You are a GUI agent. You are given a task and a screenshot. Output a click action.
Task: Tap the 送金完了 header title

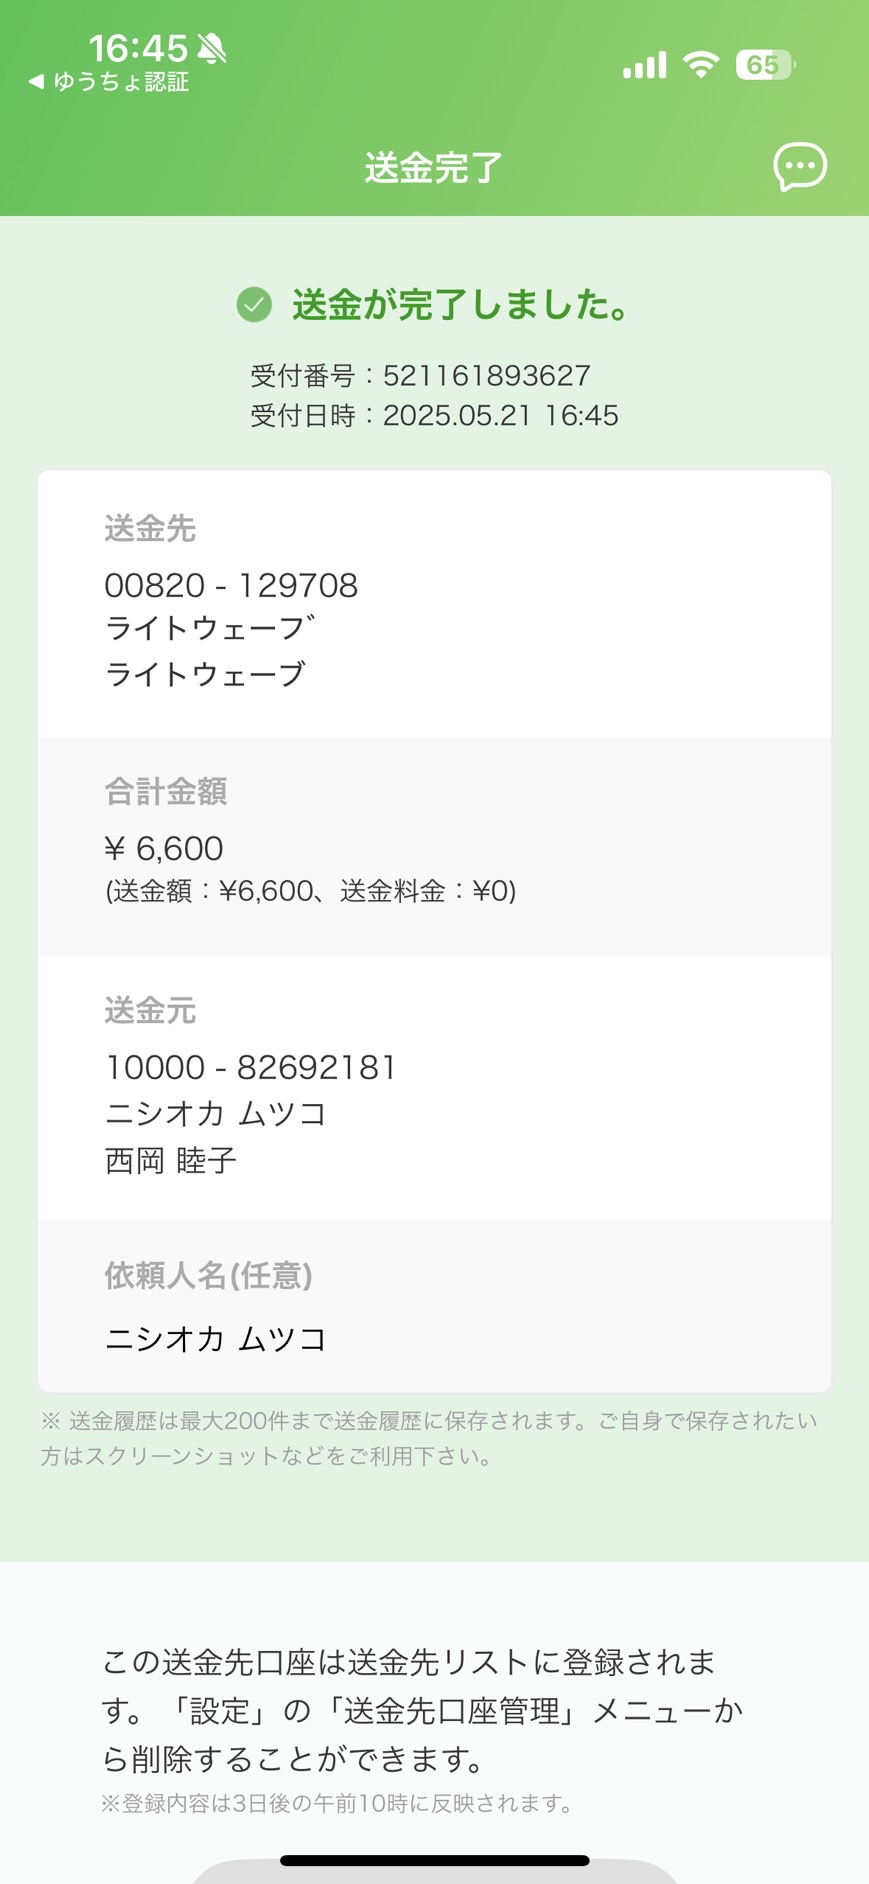(x=434, y=167)
